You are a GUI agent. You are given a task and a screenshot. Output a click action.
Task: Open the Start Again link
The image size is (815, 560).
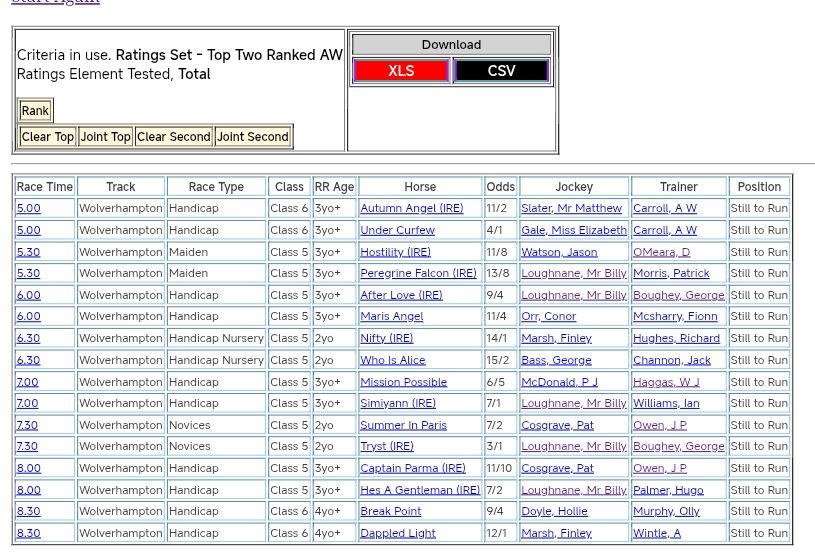(55, 2)
